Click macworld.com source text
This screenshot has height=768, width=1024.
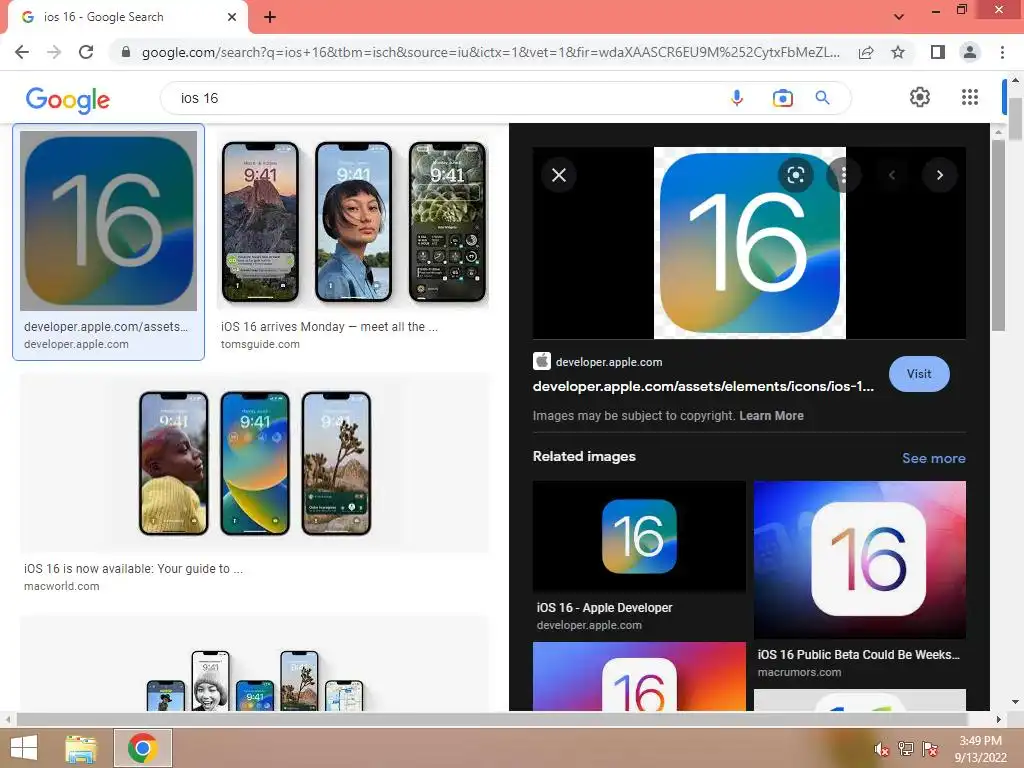click(61, 586)
